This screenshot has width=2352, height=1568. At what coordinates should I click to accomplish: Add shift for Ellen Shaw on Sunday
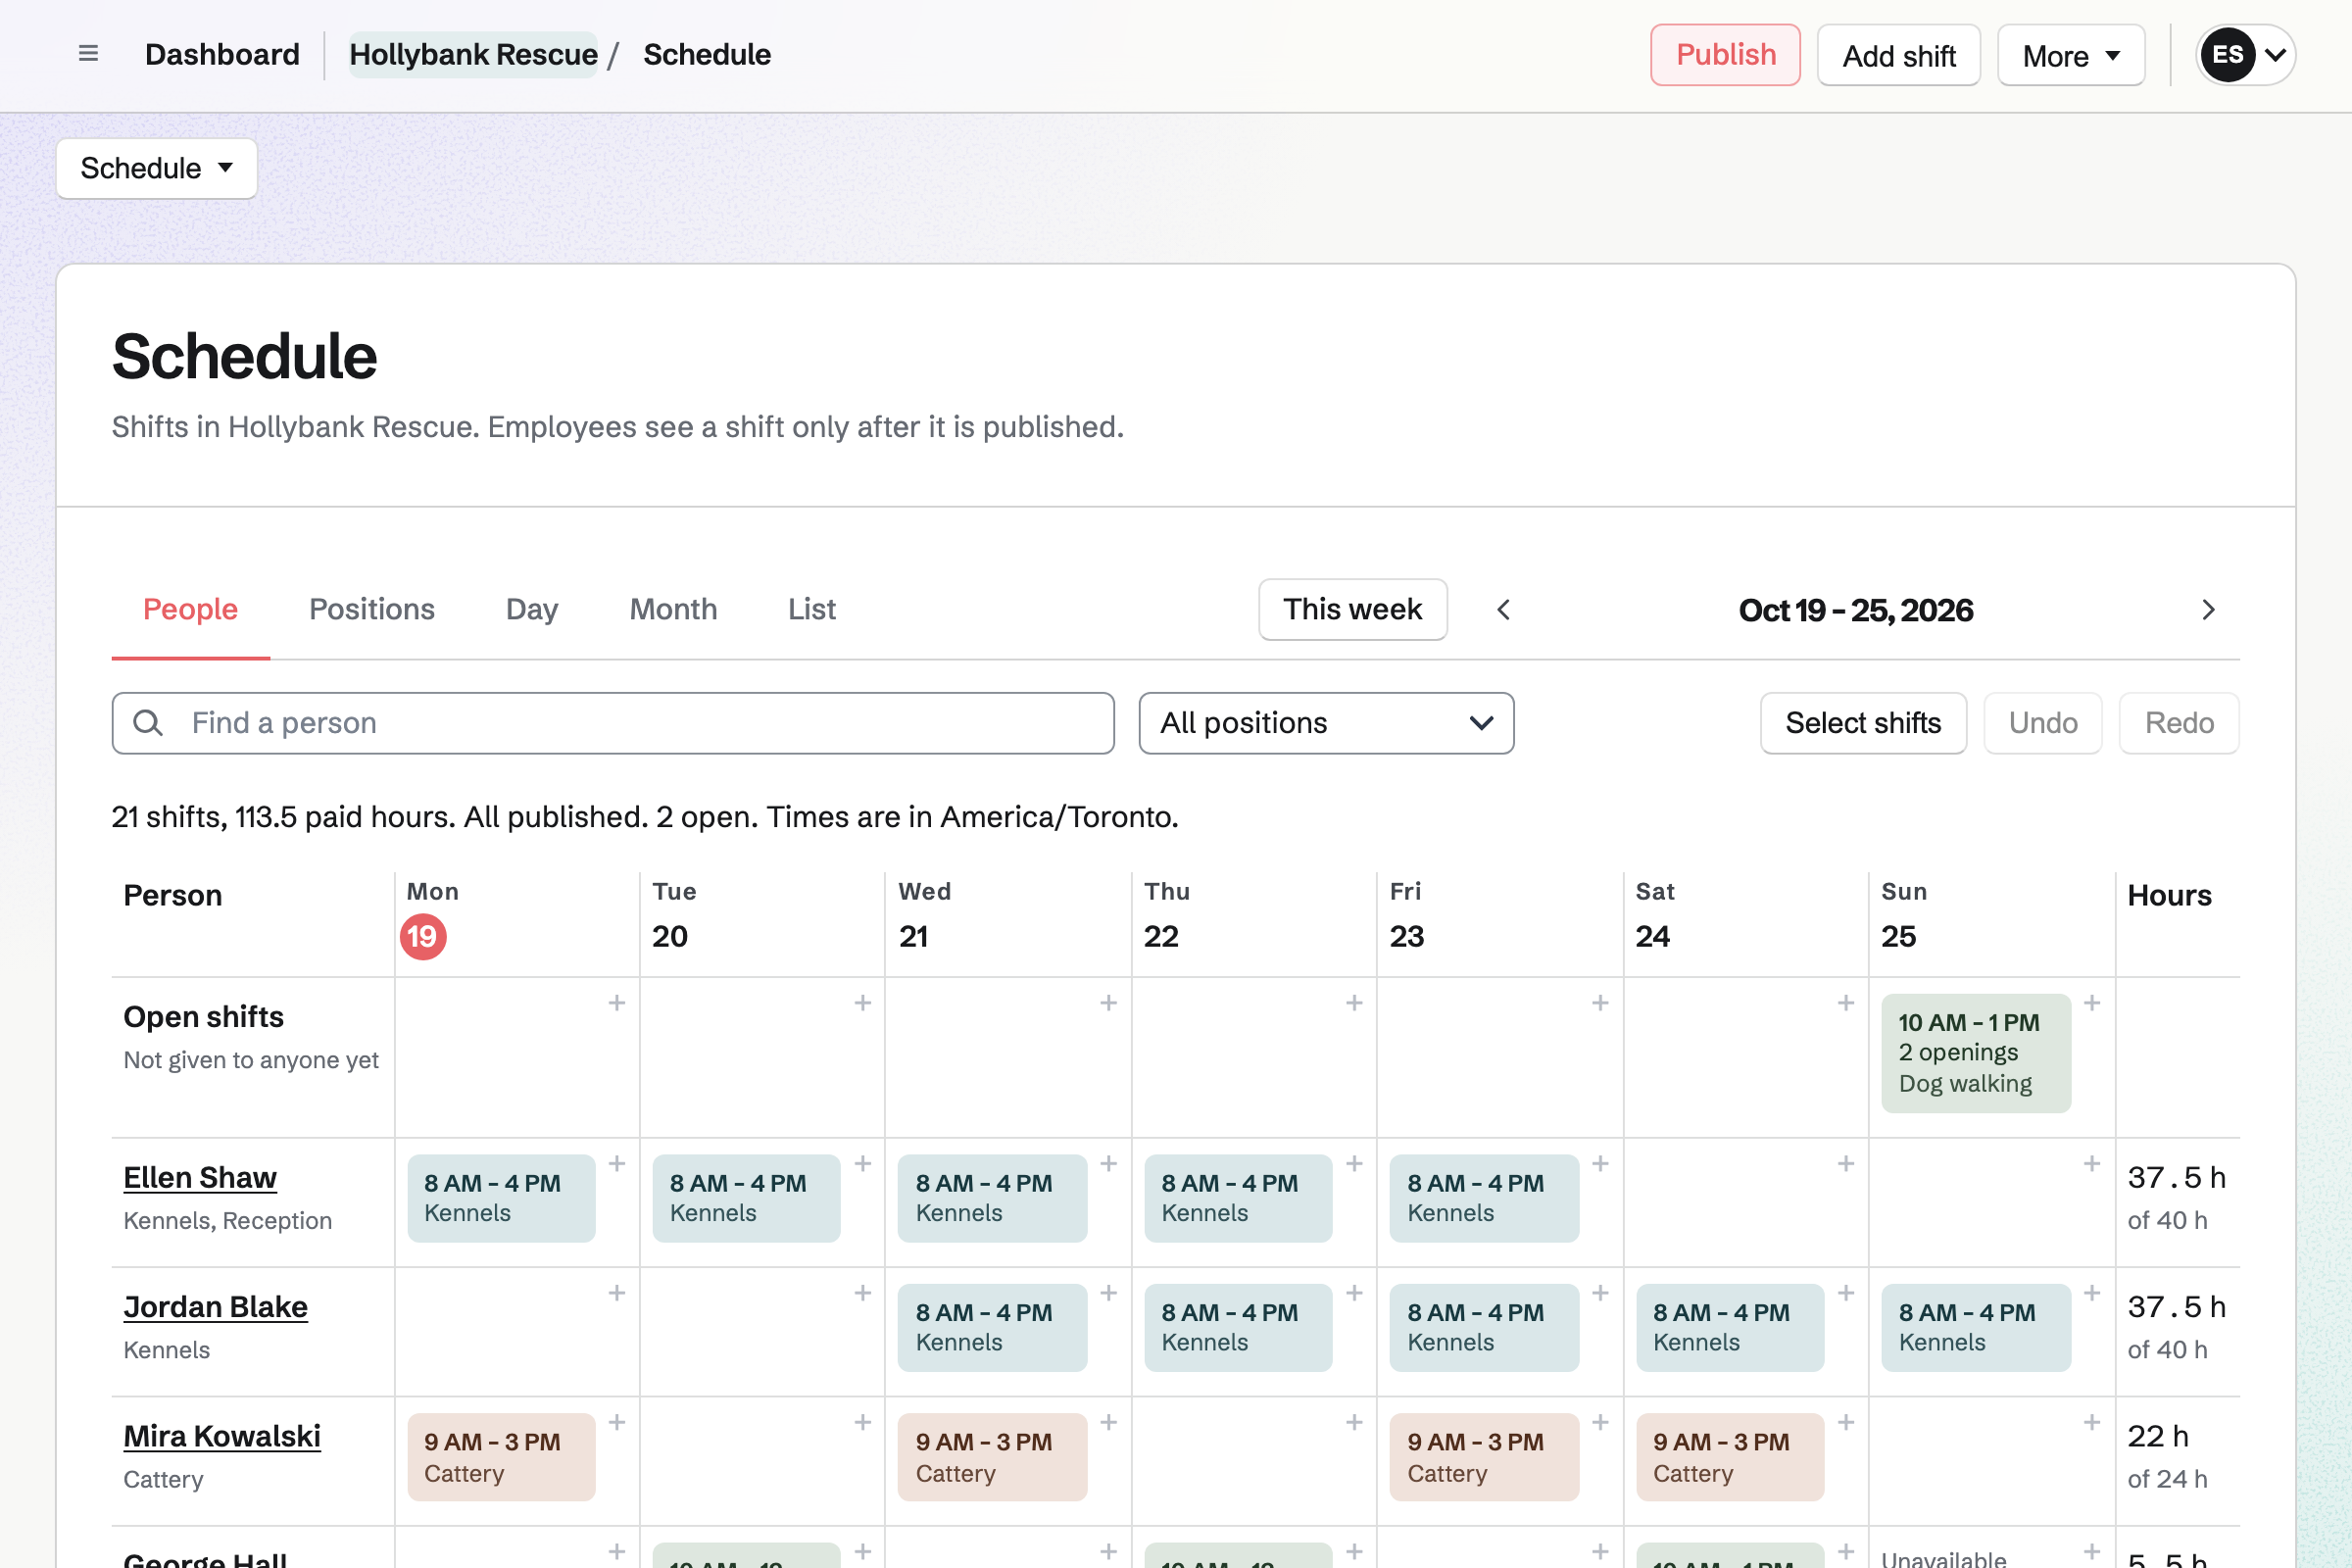(2091, 1164)
